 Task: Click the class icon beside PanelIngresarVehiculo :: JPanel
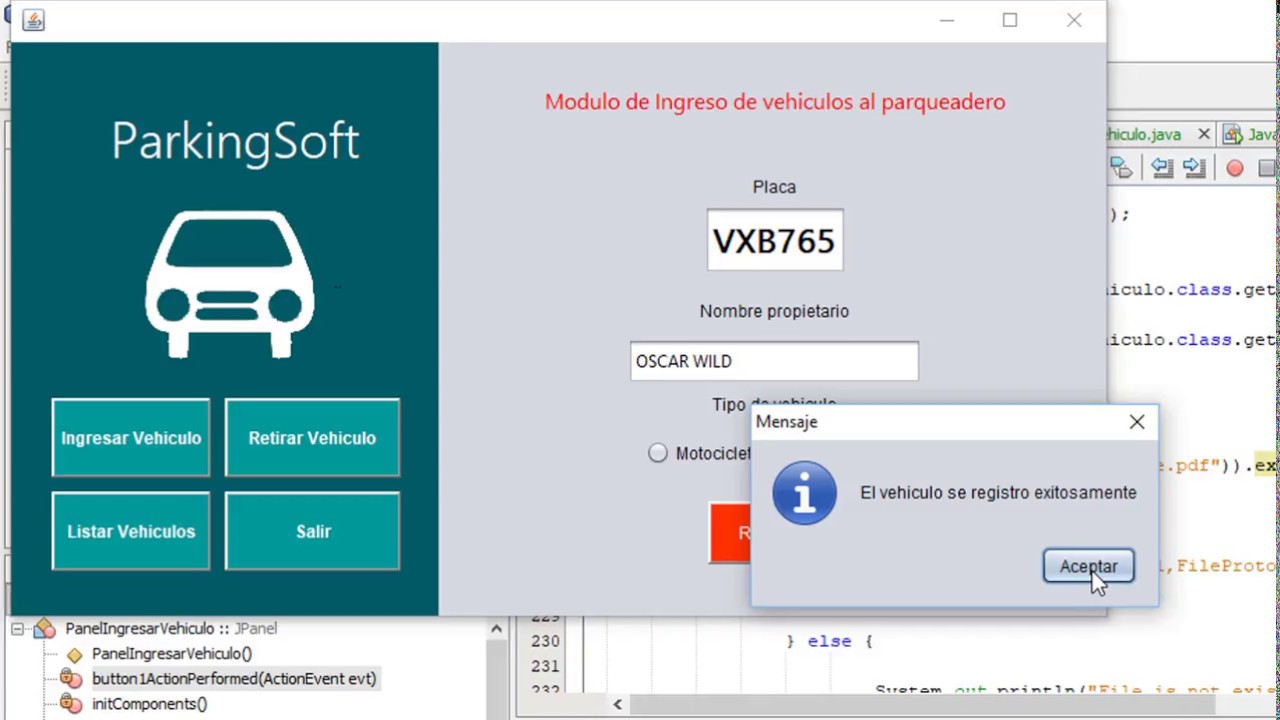(x=44, y=629)
